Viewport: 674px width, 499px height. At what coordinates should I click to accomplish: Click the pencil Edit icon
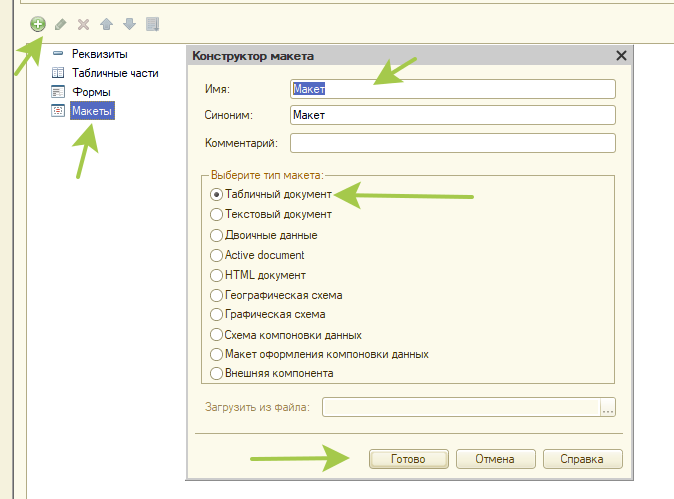tap(61, 23)
